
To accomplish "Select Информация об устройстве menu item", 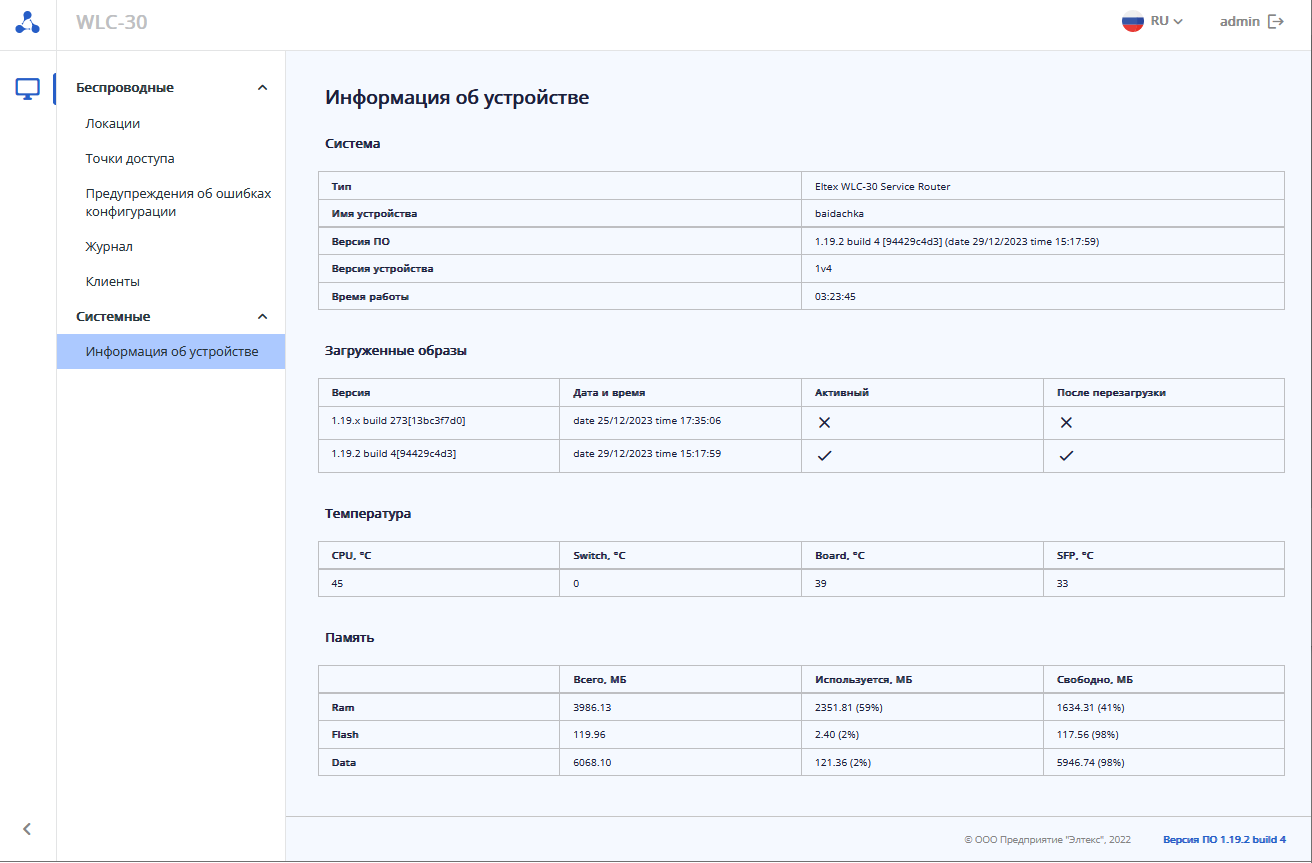I will [x=172, y=352].
